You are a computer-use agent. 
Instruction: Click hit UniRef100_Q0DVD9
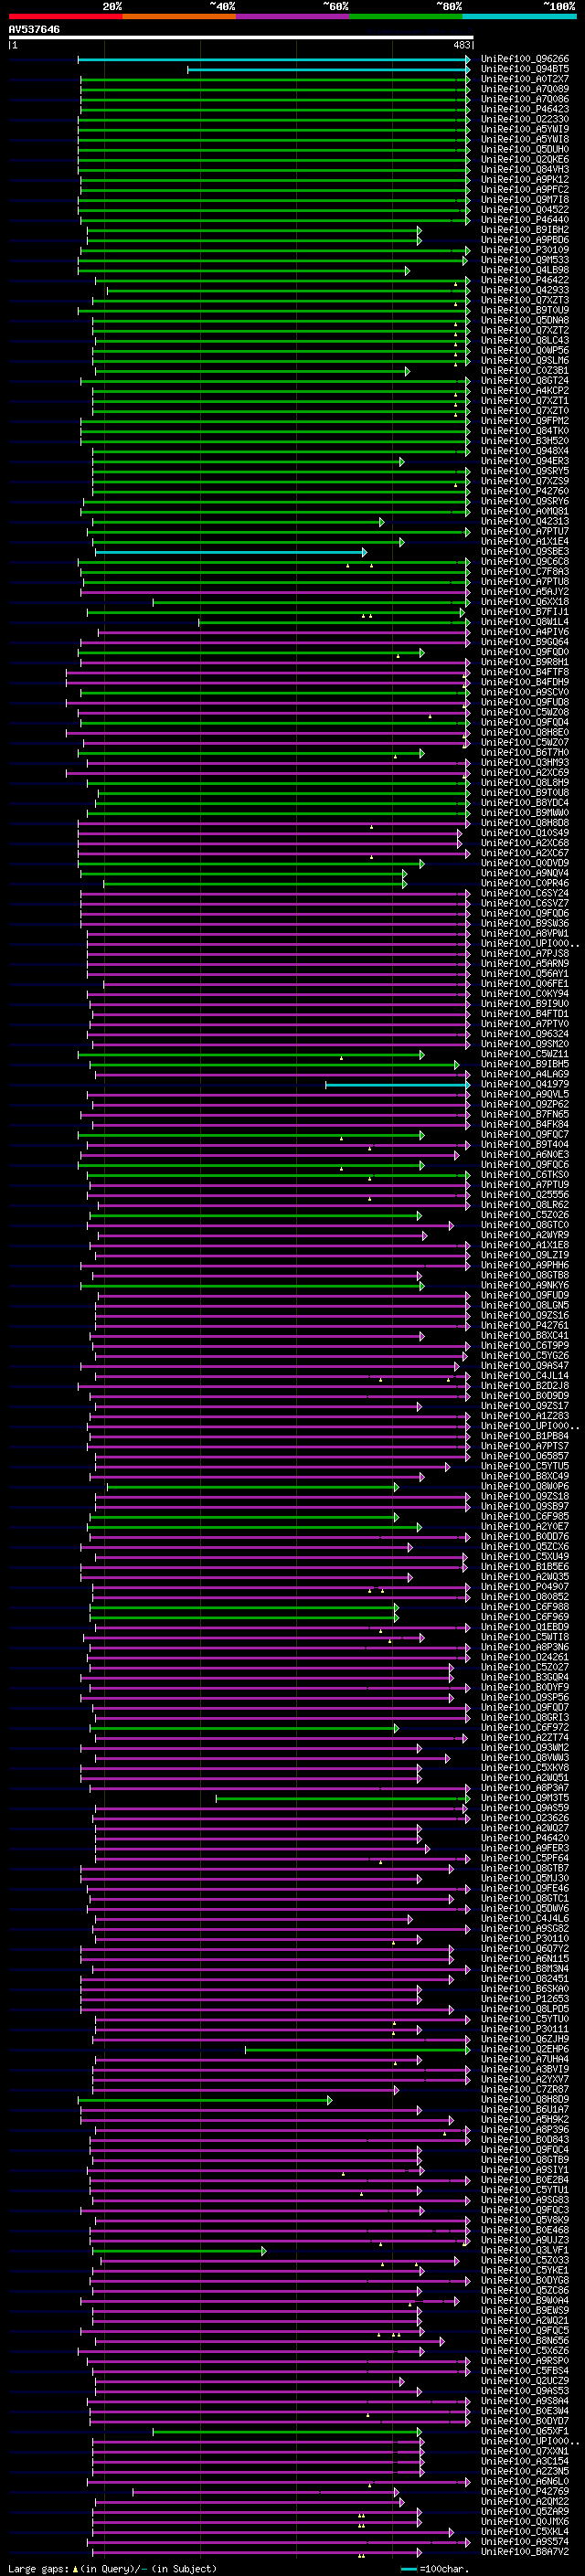pos(524,863)
